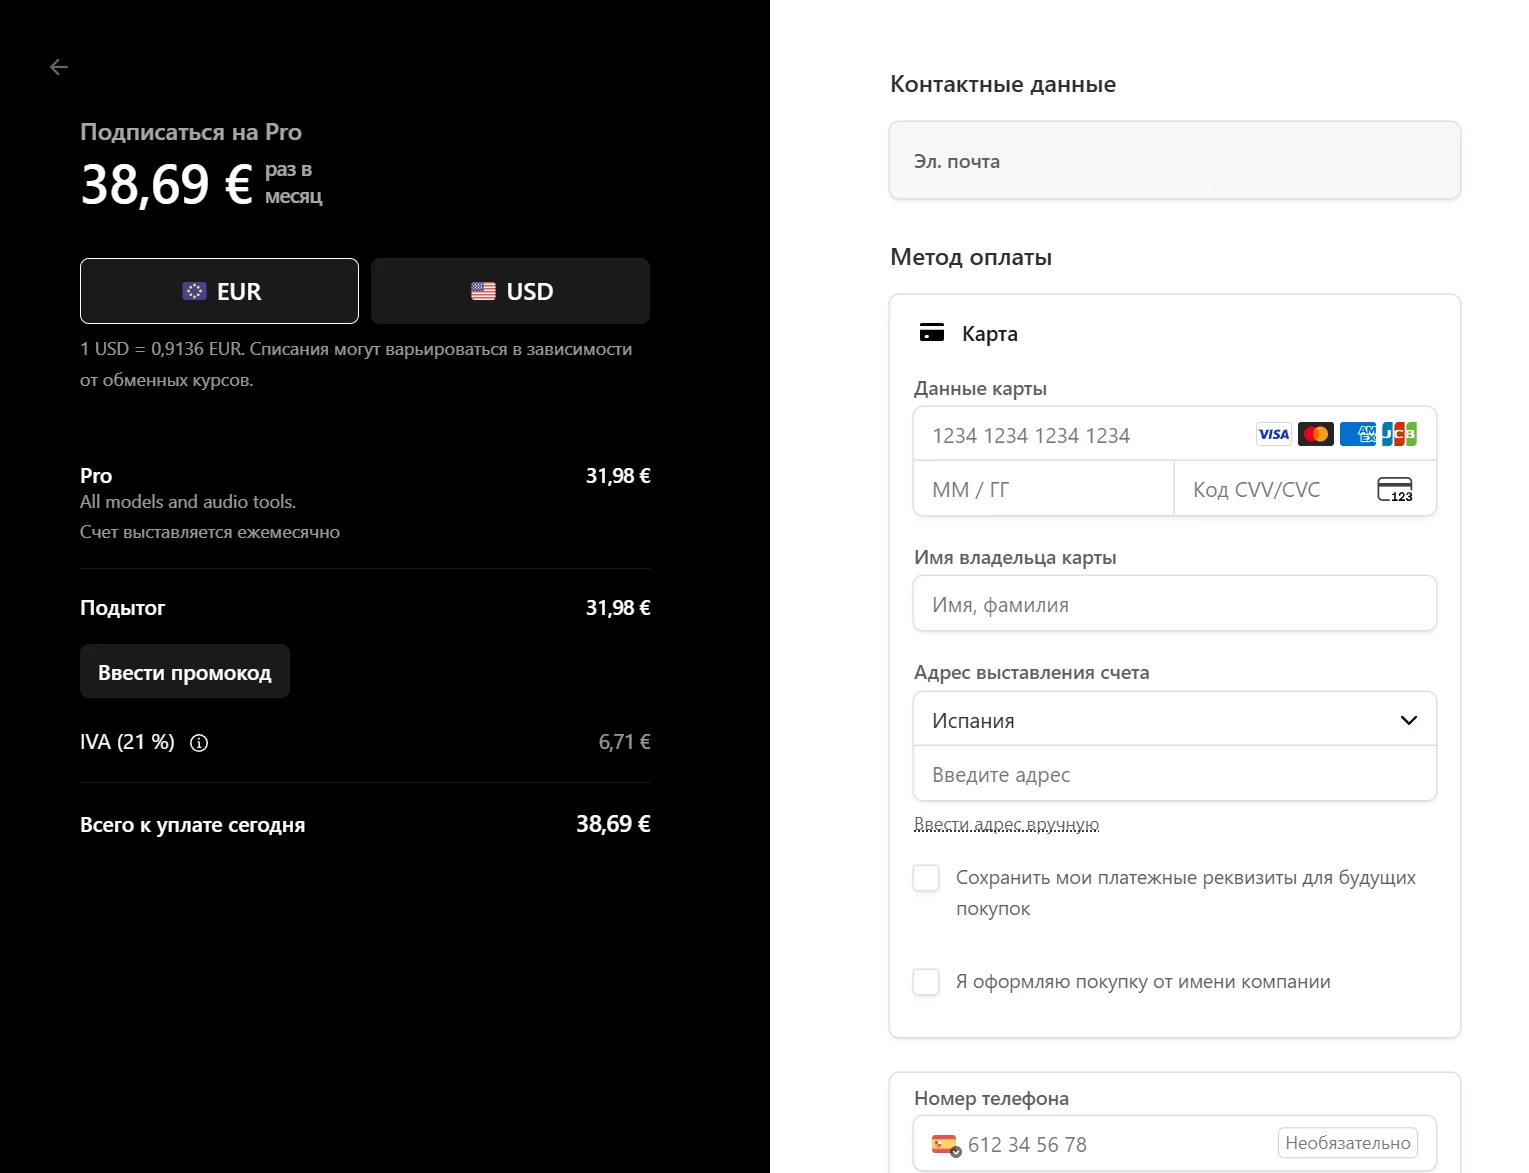Go back using the left arrow icon
1529x1173 pixels.
[x=59, y=67]
